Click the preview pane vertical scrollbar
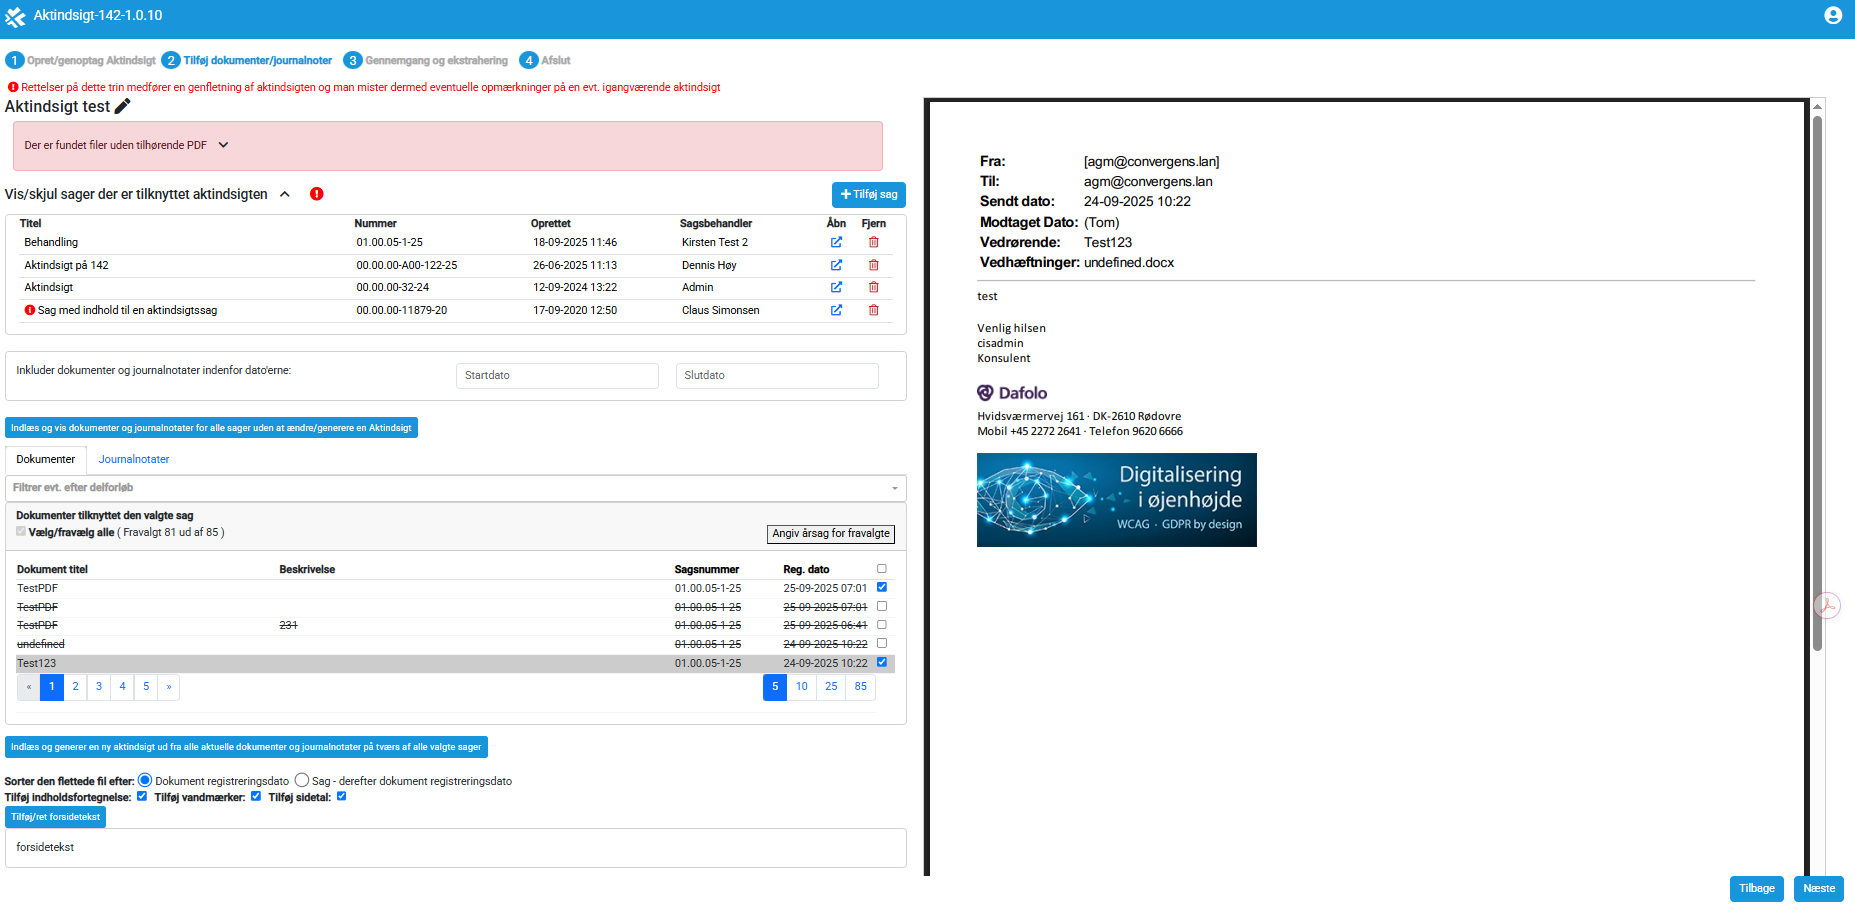Image resolution: width=1855 pixels, height=907 pixels. pyautogui.click(x=1817, y=380)
